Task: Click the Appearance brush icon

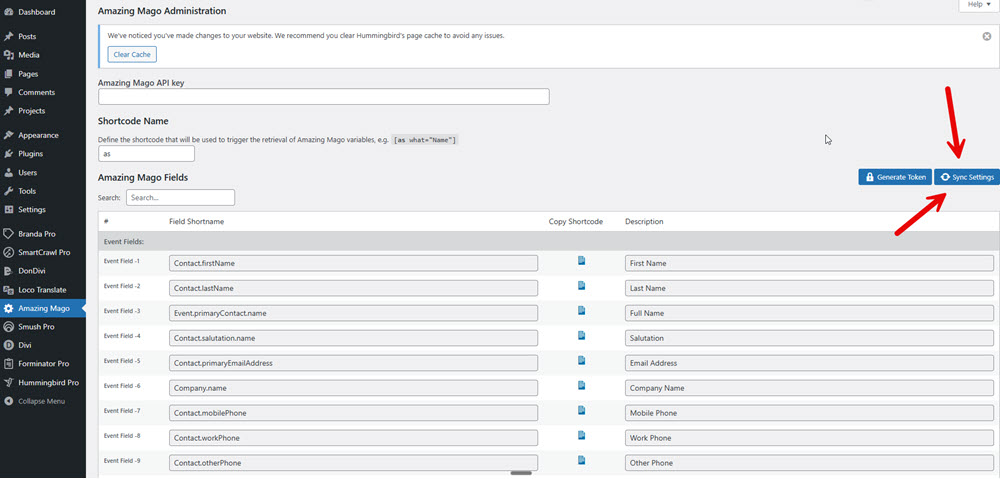Action: (x=8, y=135)
